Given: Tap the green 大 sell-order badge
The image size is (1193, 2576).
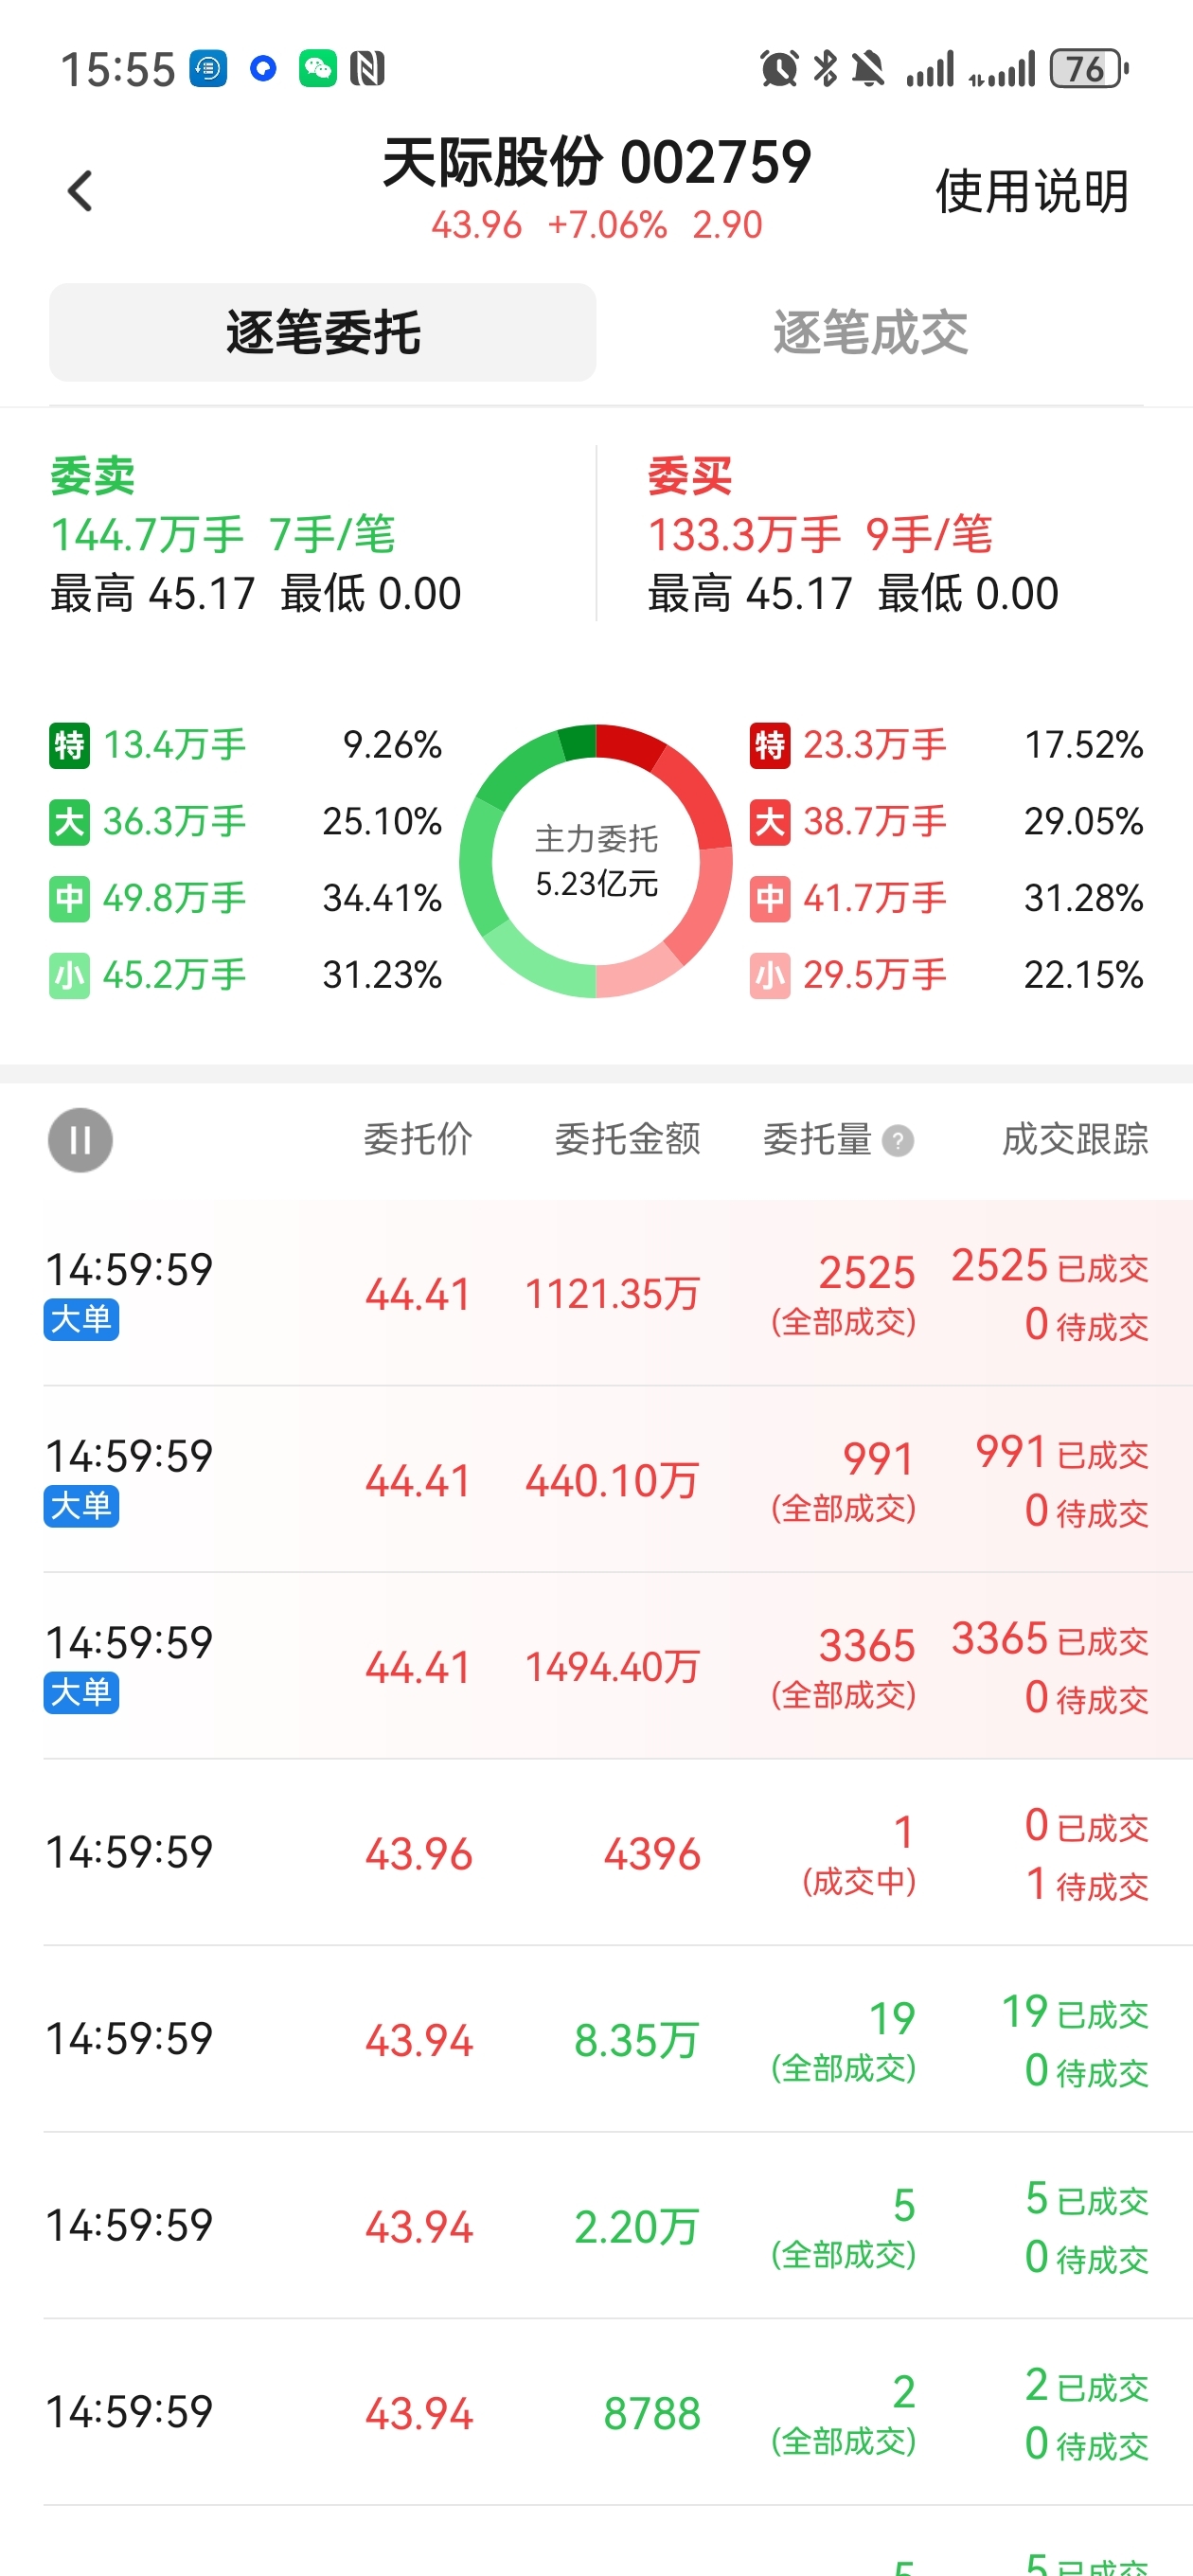Looking at the screenshot, I should tap(69, 822).
